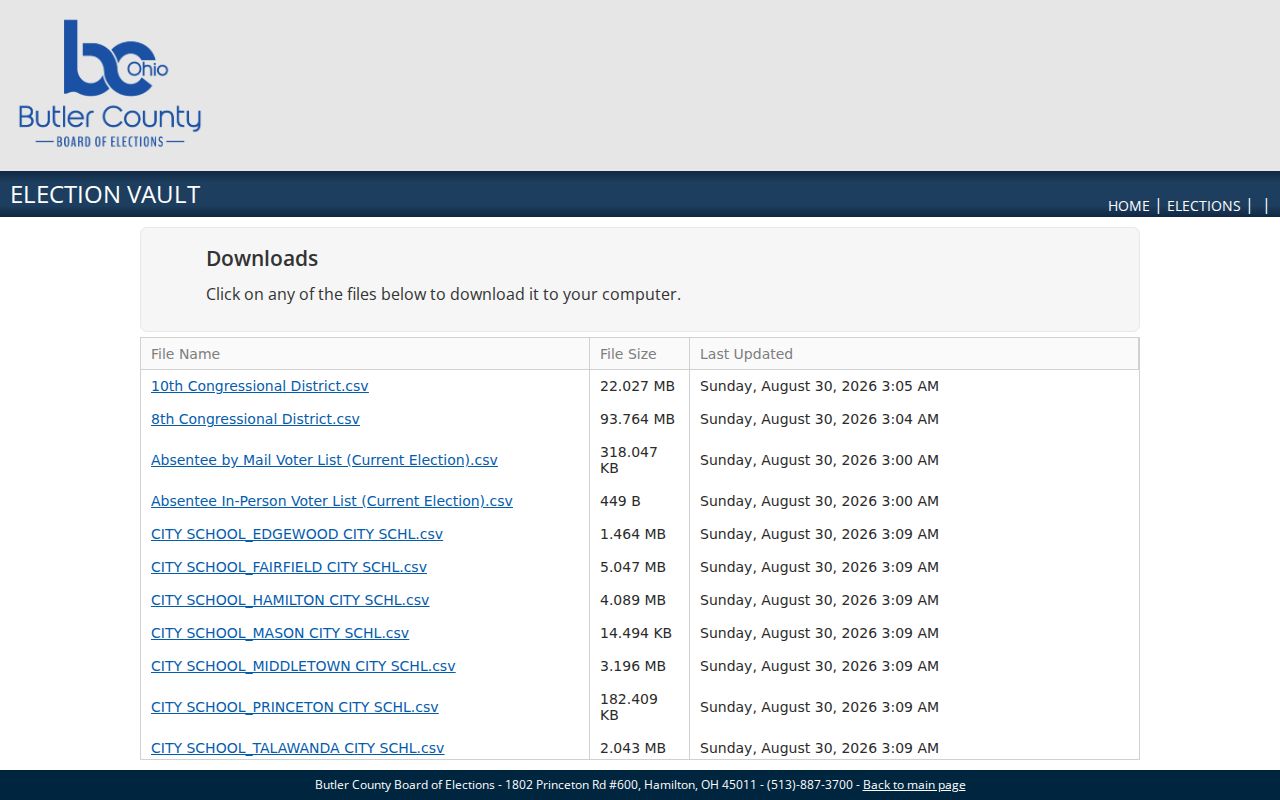The height and width of the screenshot is (800, 1280).
Task: Open the HOME menu link
Action: pyautogui.click(x=1128, y=206)
